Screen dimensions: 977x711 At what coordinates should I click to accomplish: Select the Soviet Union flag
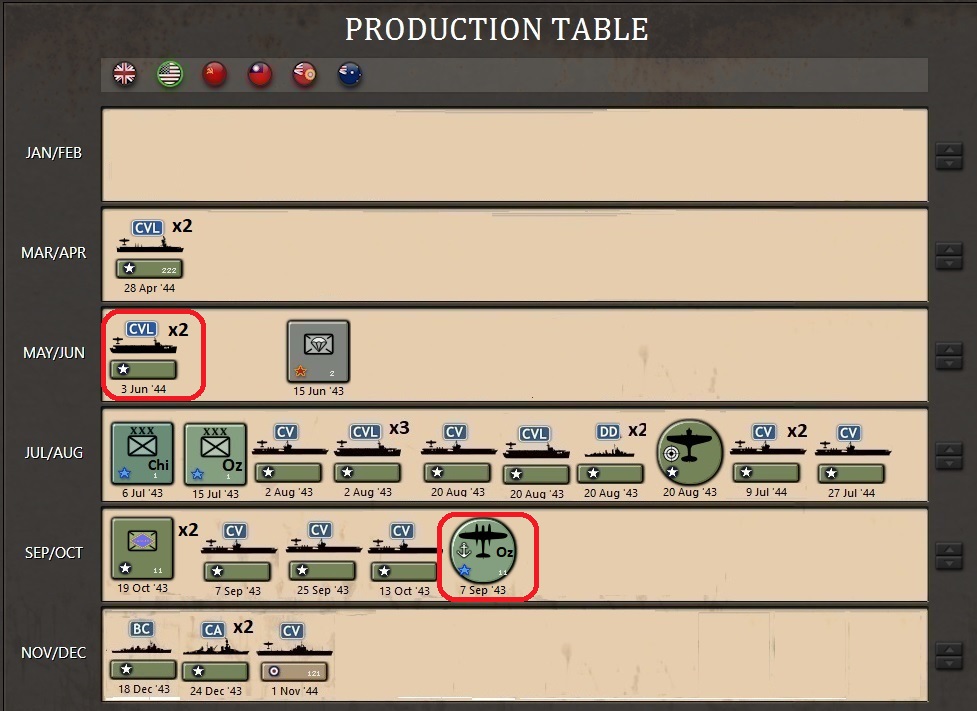click(x=214, y=74)
